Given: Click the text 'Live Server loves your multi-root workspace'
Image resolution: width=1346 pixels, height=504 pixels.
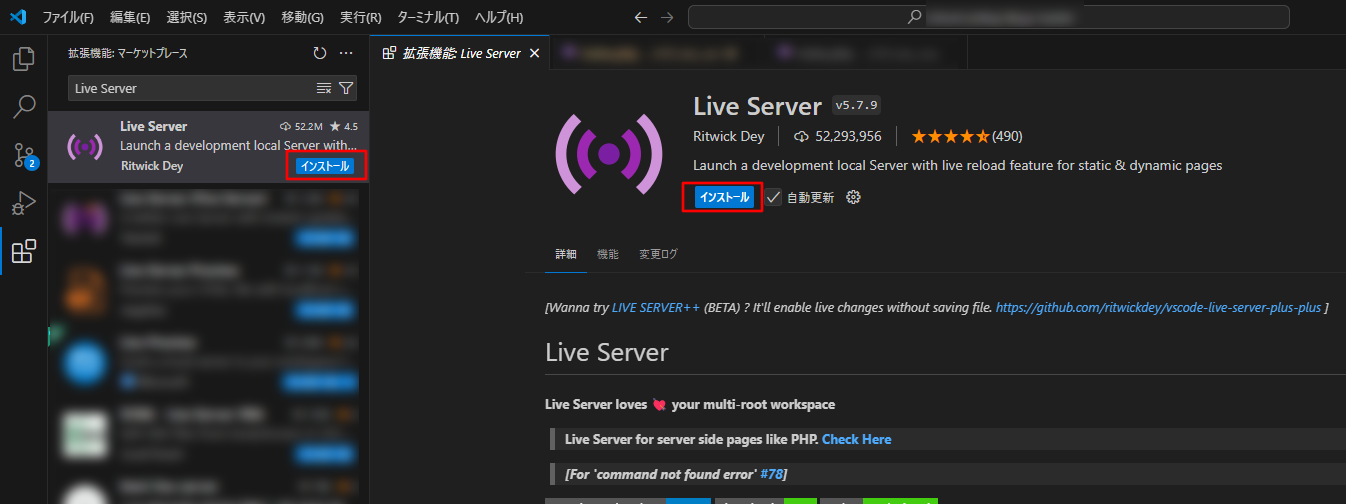Looking at the screenshot, I should [690, 405].
